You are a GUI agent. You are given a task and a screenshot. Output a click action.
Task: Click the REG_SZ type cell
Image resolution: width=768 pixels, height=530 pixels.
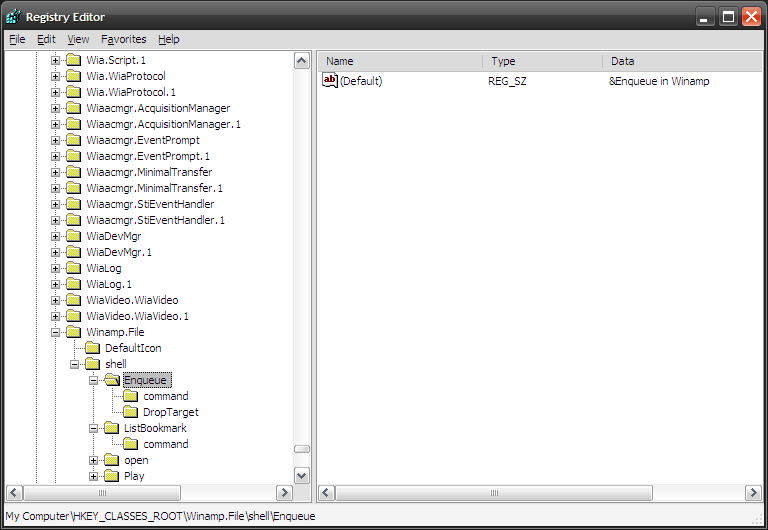point(507,81)
